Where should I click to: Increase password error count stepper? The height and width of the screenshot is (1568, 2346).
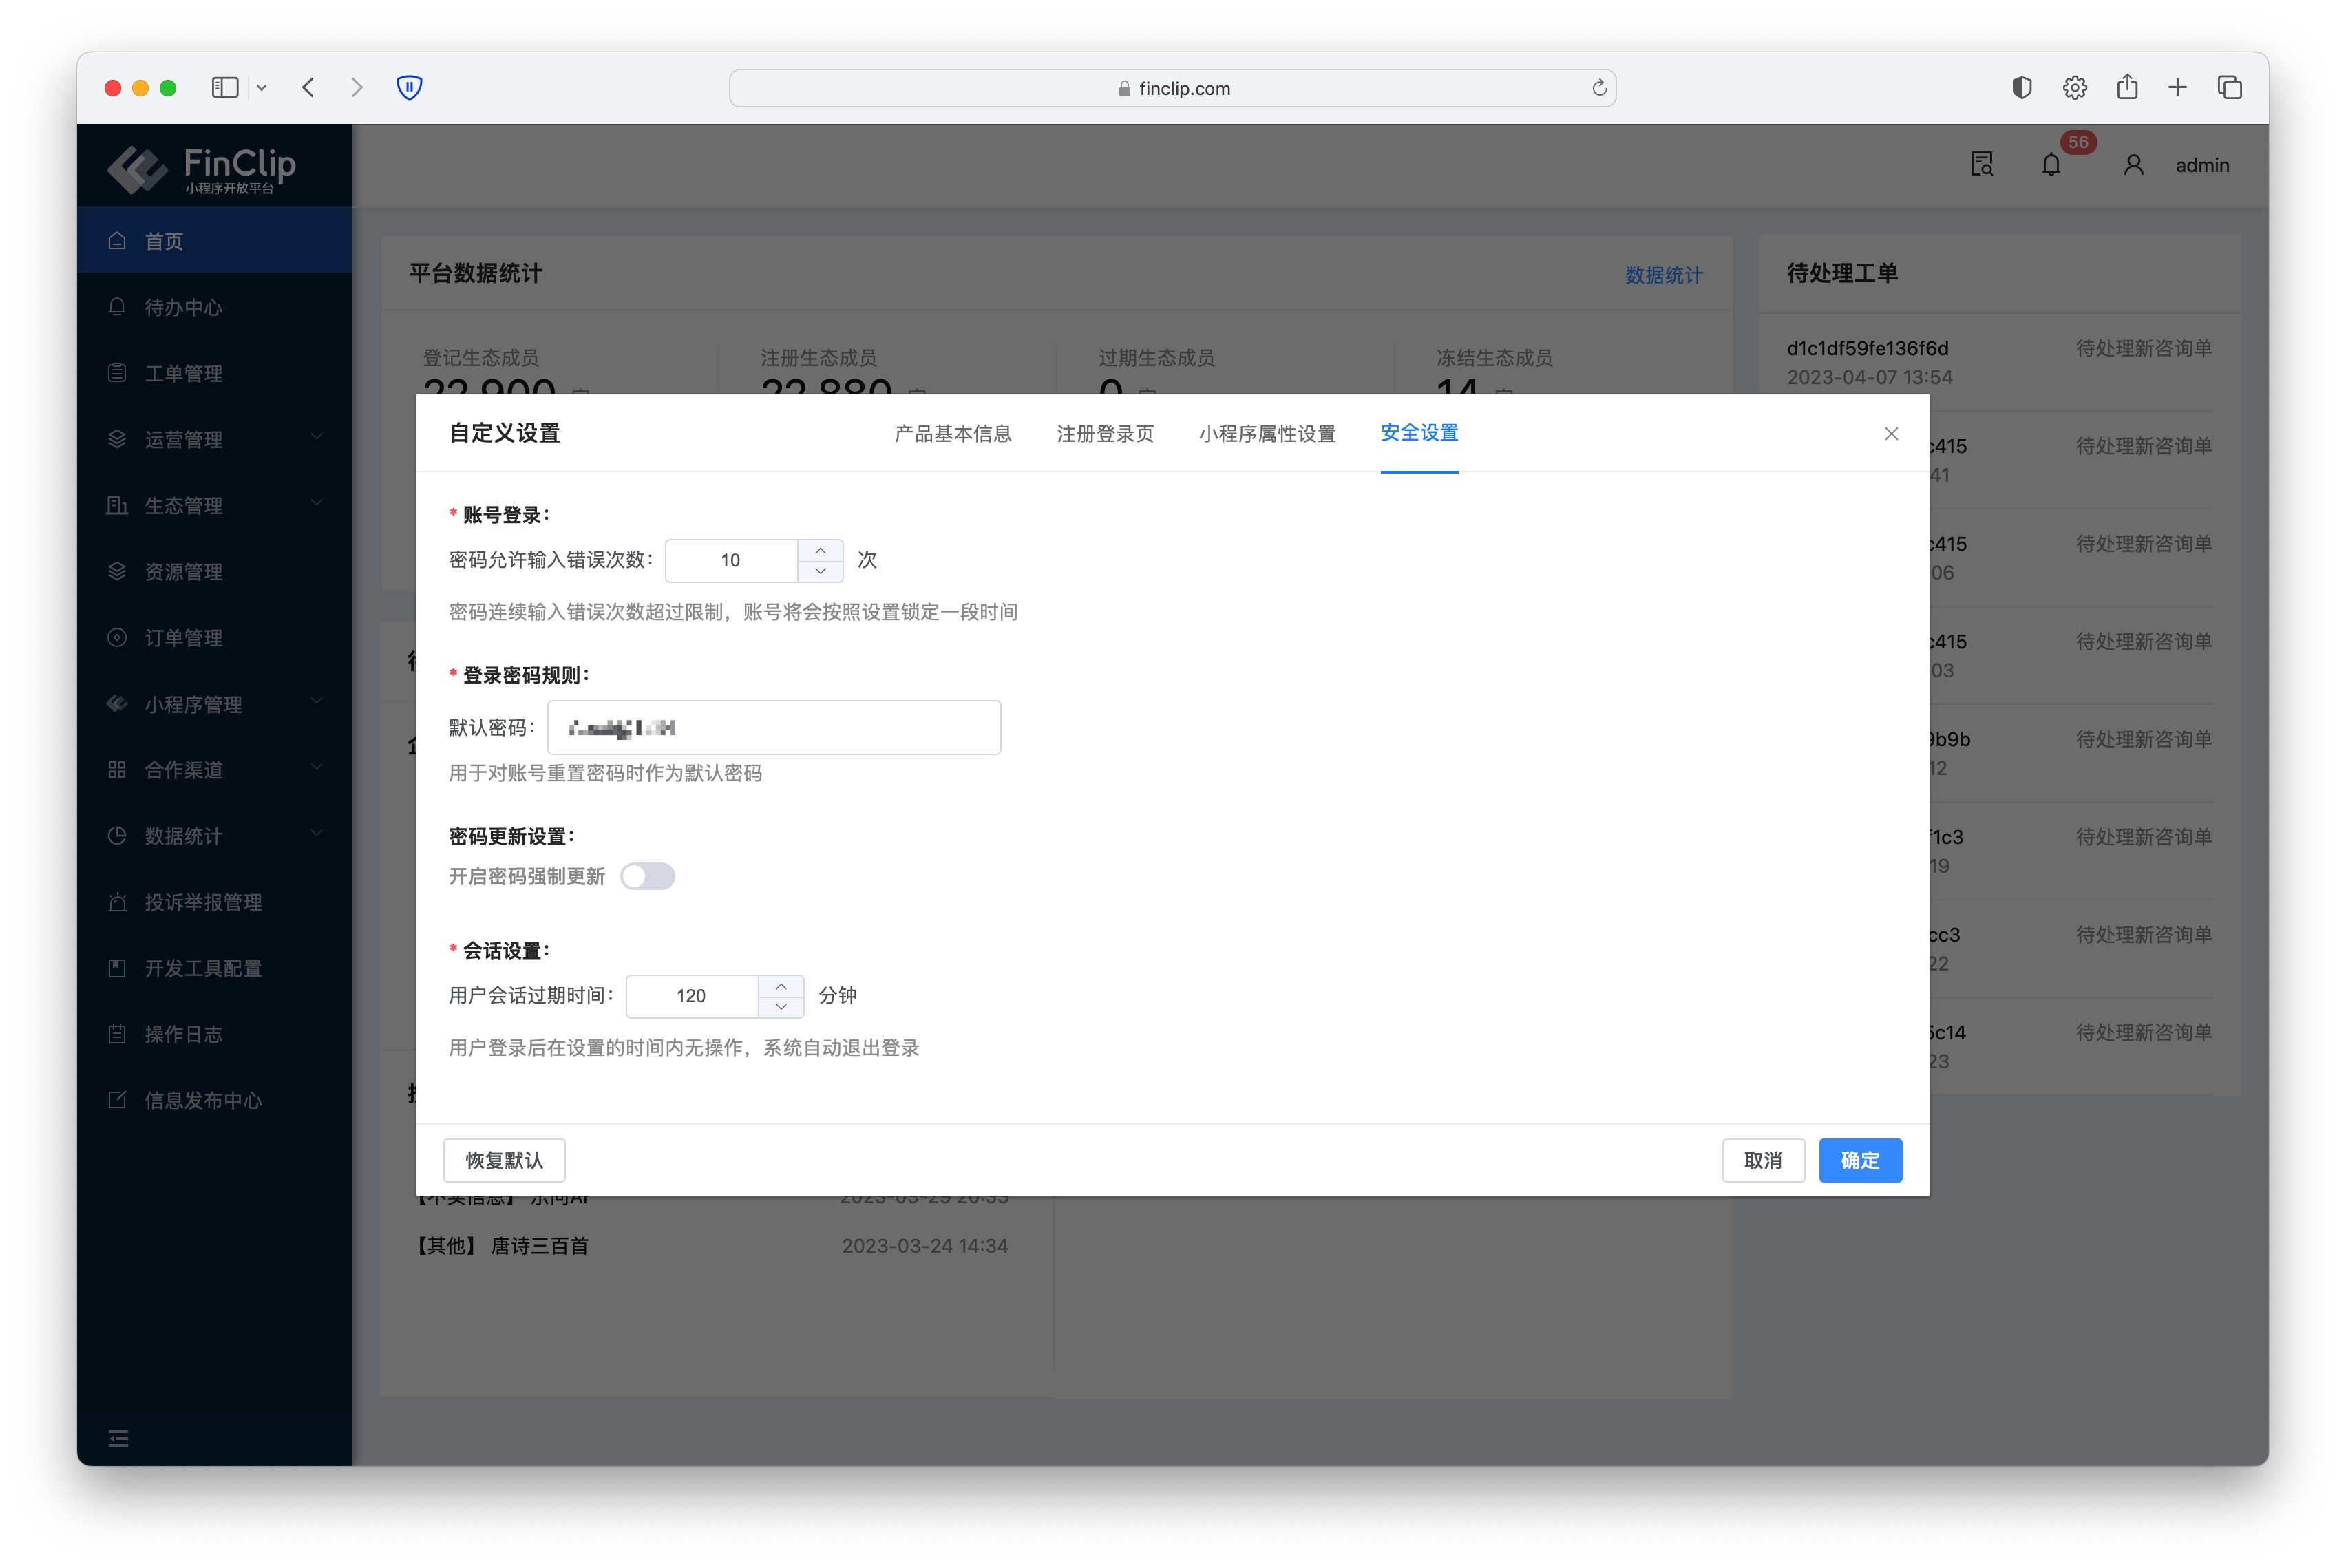[x=820, y=550]
